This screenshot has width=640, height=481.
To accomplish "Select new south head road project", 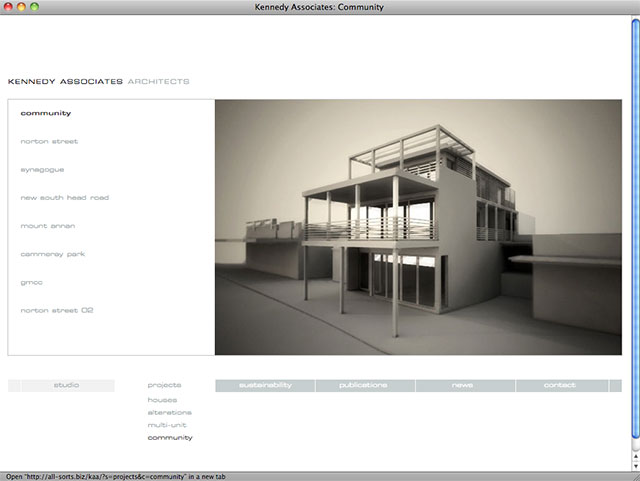I will click(x=64, y=198).
